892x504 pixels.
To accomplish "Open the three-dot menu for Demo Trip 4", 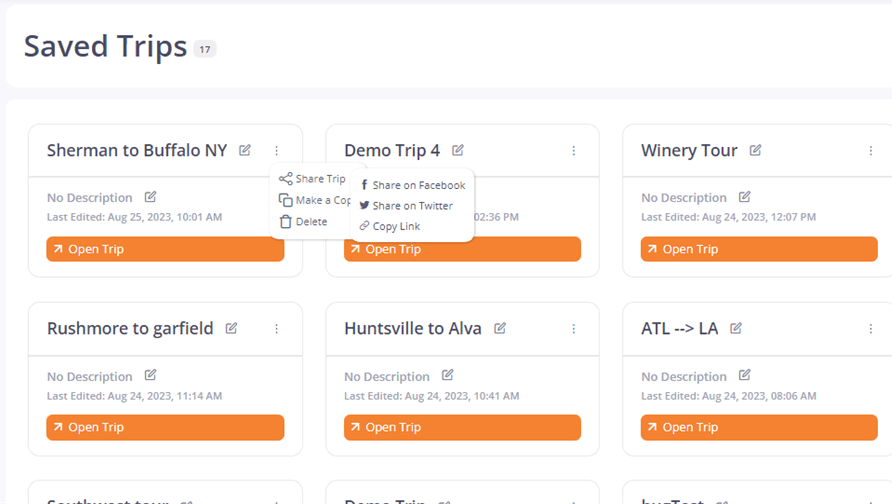I will (x=573, y=151).
